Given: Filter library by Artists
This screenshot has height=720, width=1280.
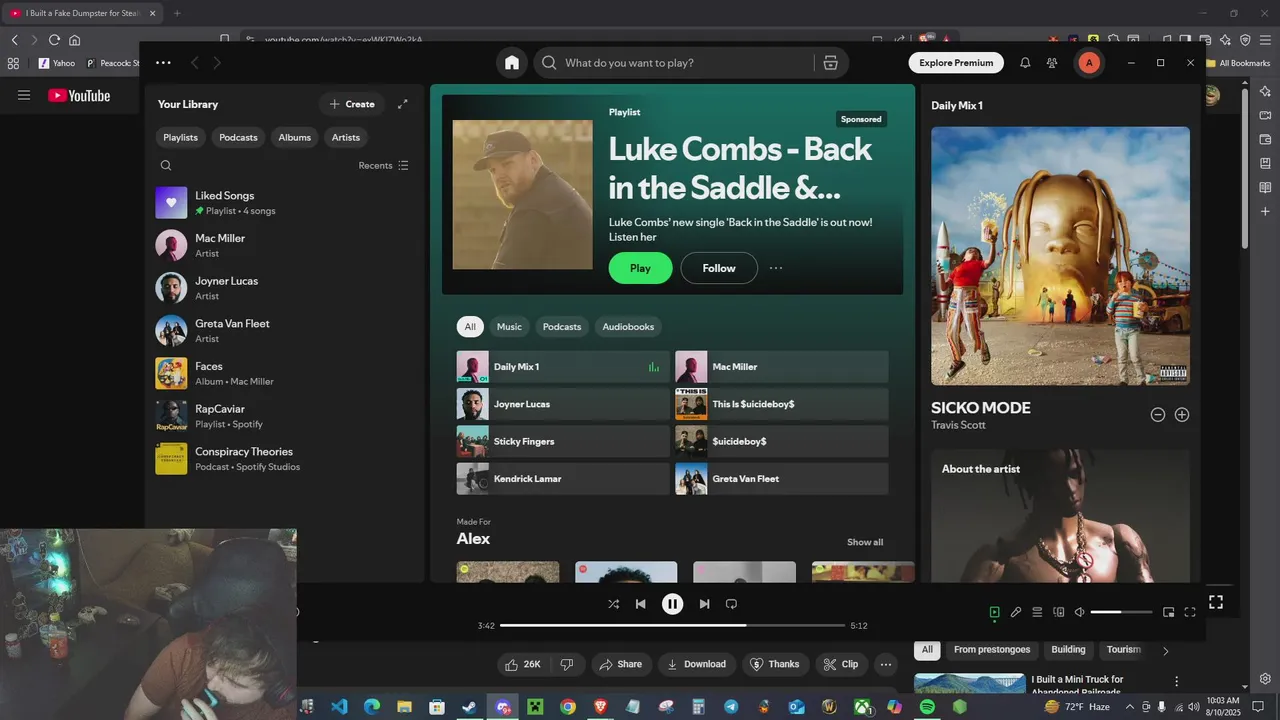Looking at the screenshot, I should 346,137.
